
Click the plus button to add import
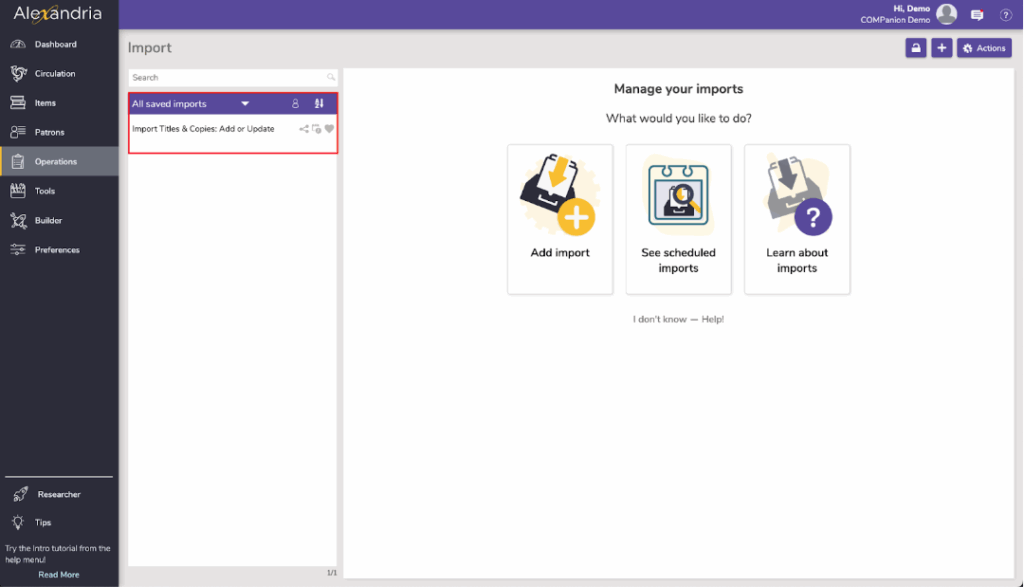coord(941,48)
